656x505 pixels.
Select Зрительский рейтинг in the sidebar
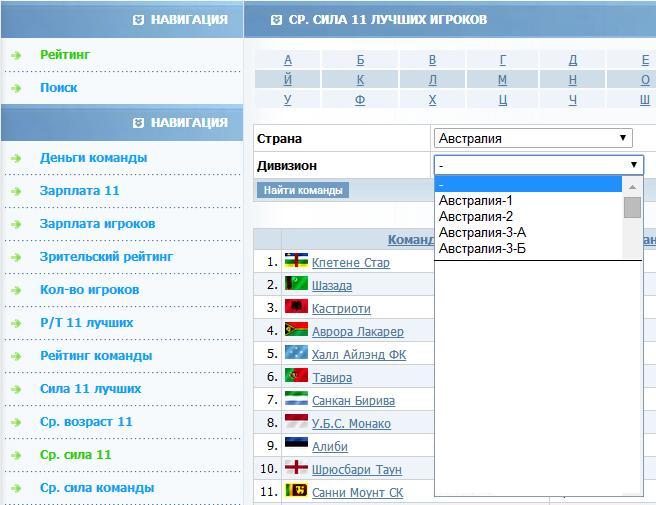106,257
